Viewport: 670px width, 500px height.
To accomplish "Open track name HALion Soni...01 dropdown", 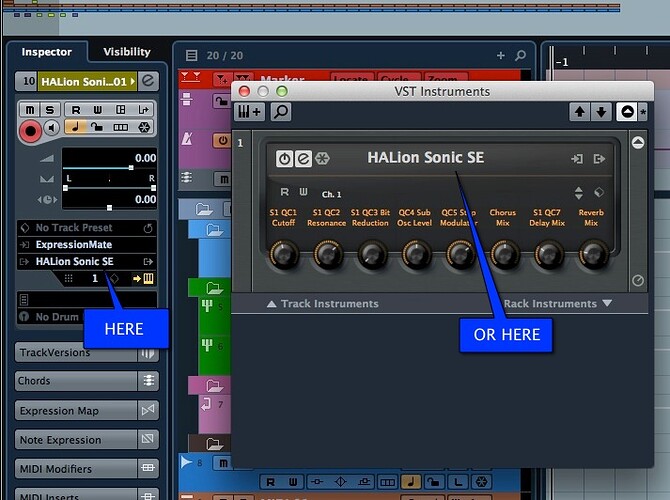I will tap(87, 81).
